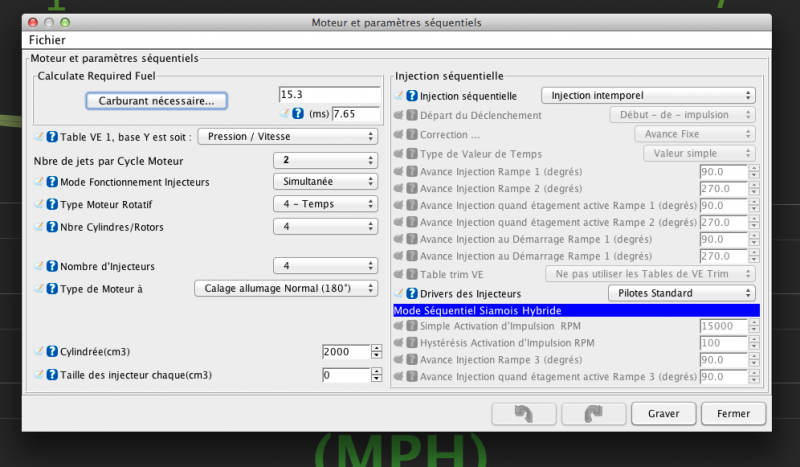Click Nbre de jets par Cycle Moteur label
This screenshot has height=467, width=800.
click(x=108, y=161)
